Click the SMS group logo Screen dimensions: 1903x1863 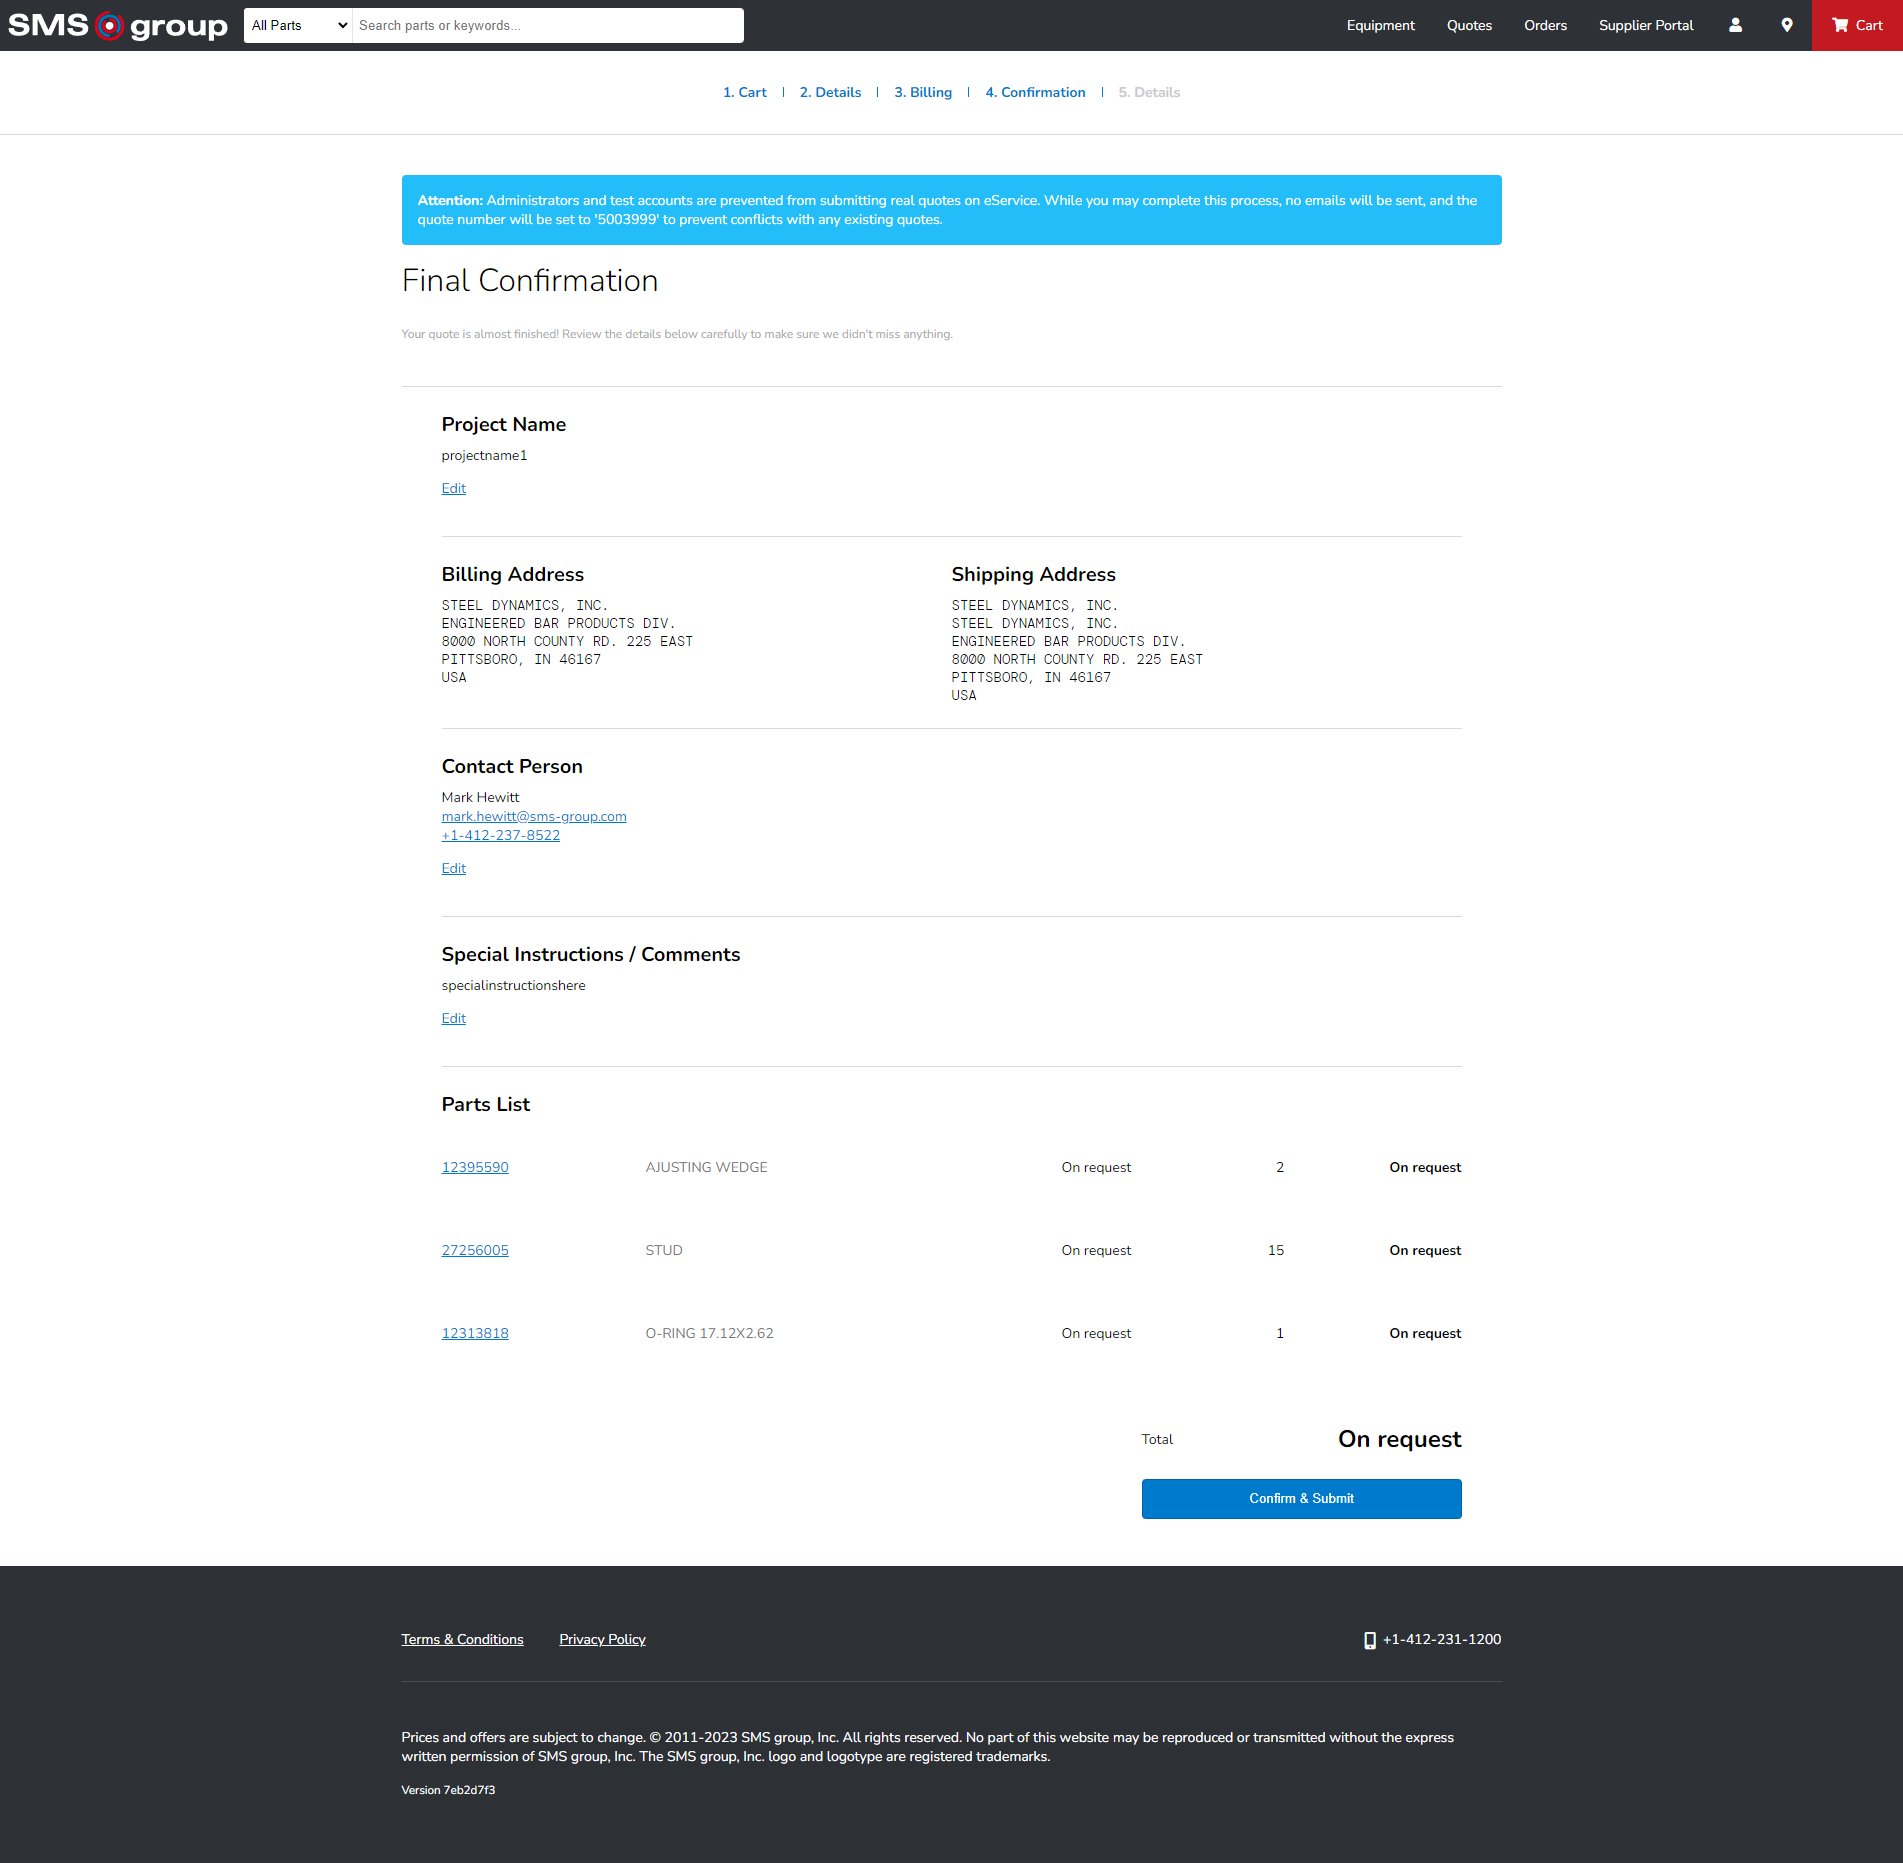pyautogui.click(x=118, y=25)
